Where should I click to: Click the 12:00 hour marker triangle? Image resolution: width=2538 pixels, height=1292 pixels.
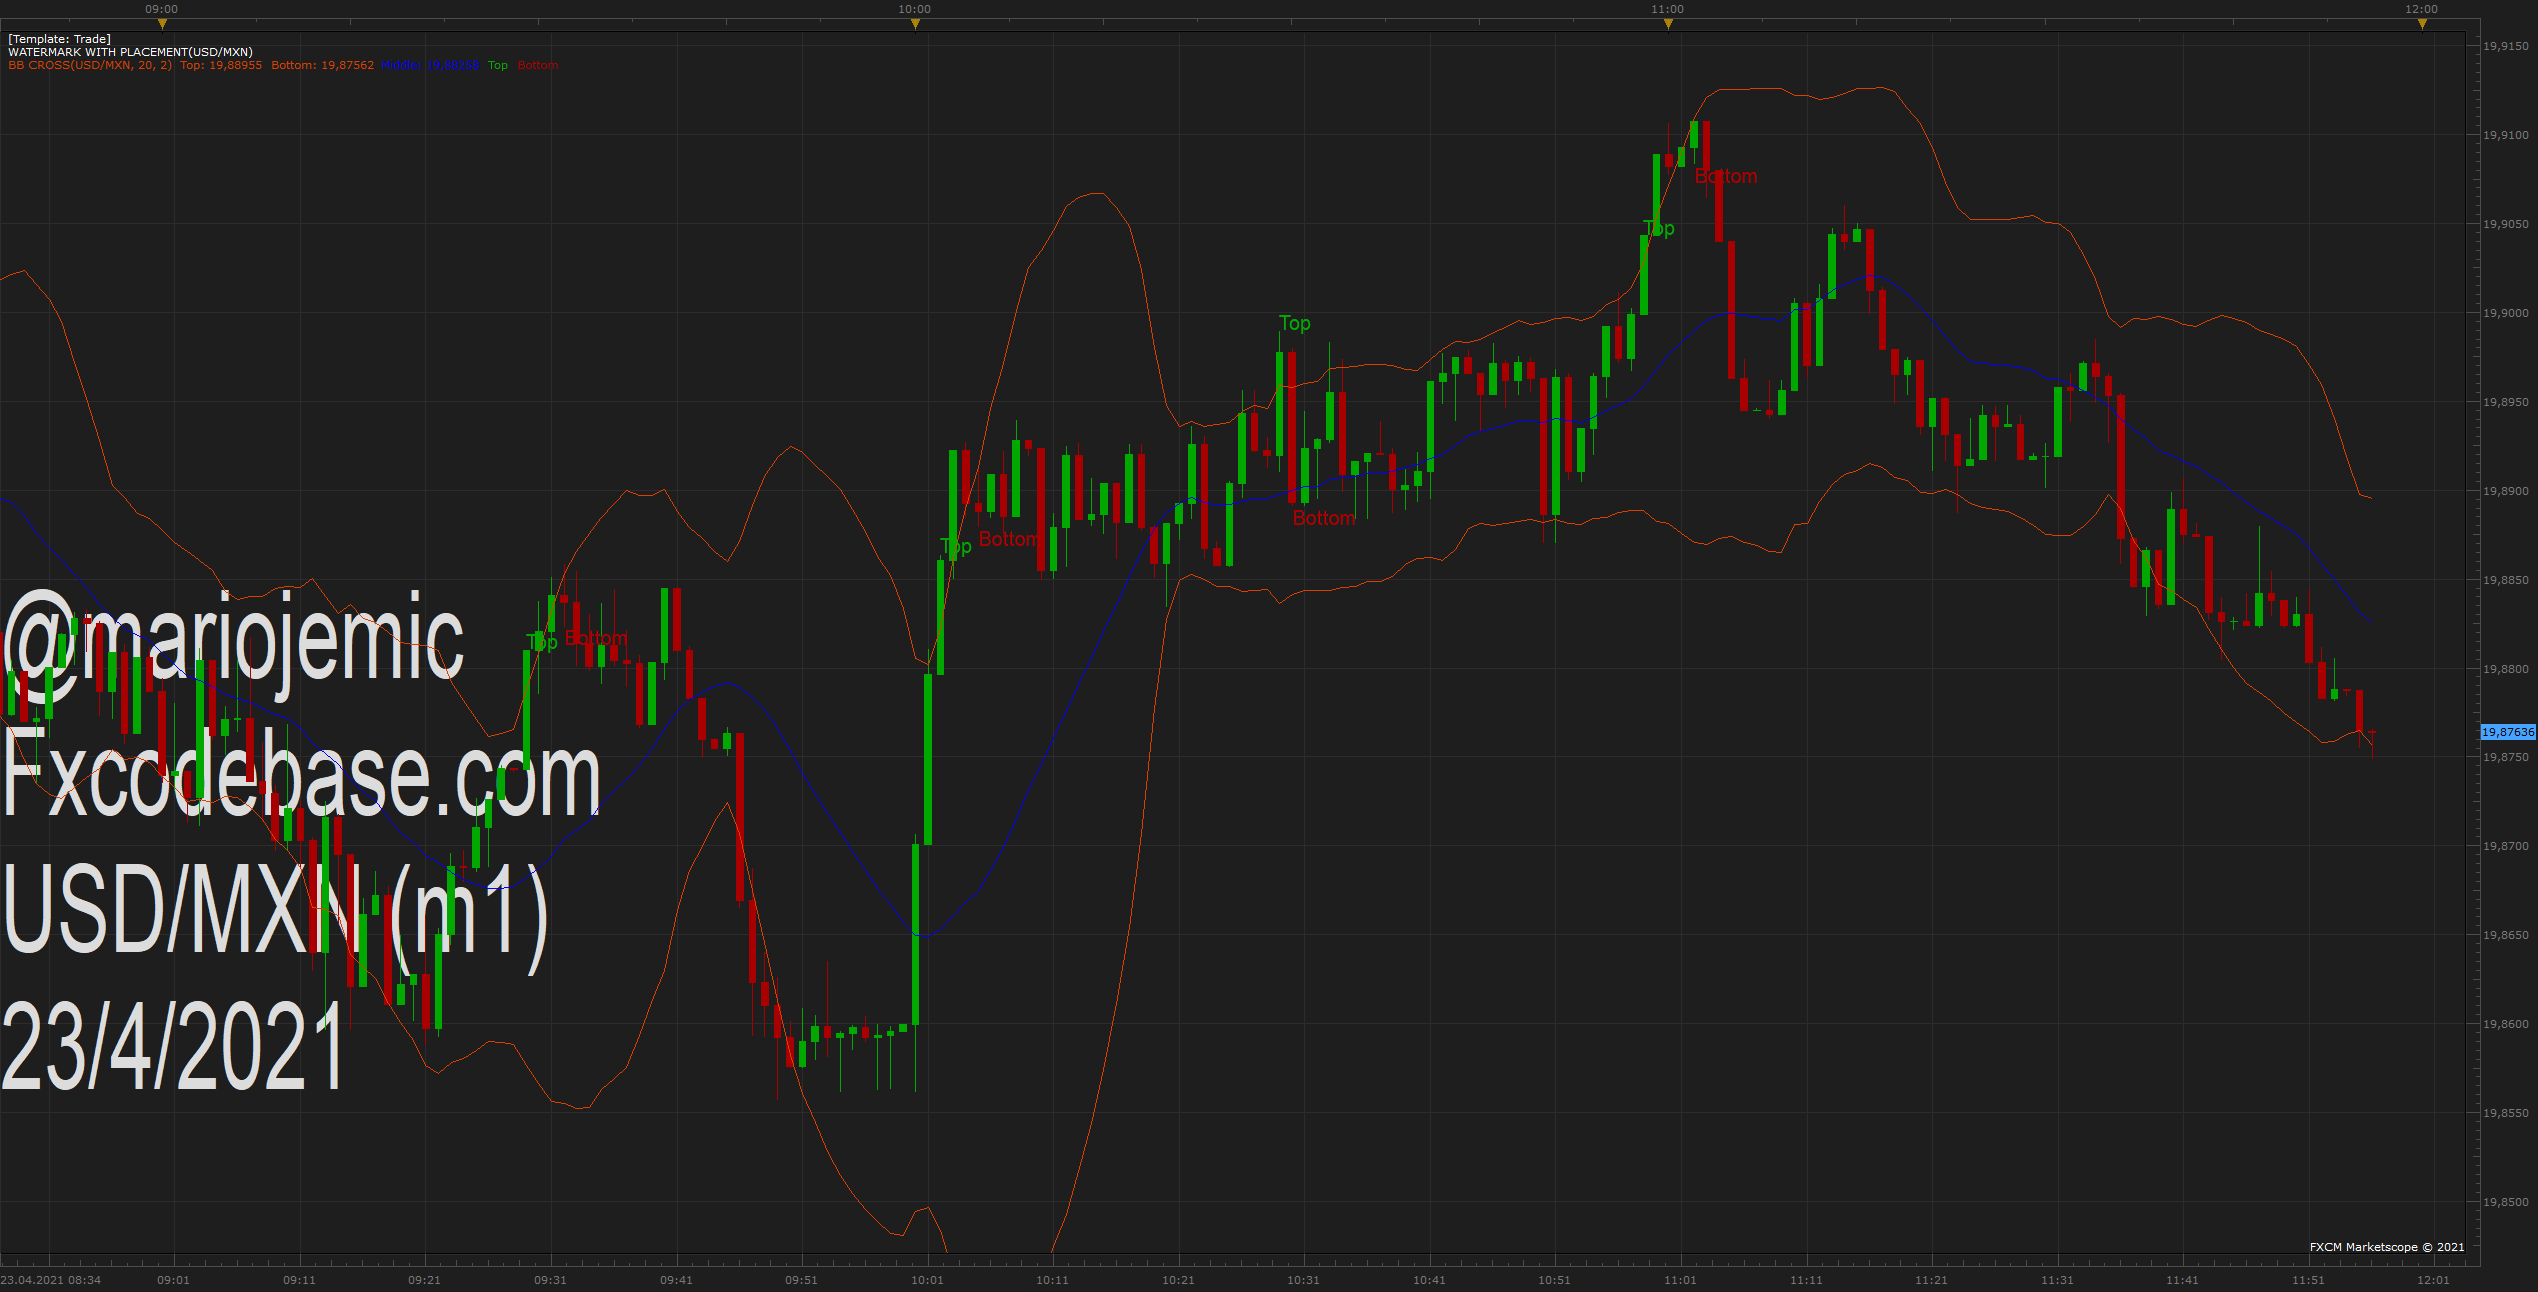2422,24
